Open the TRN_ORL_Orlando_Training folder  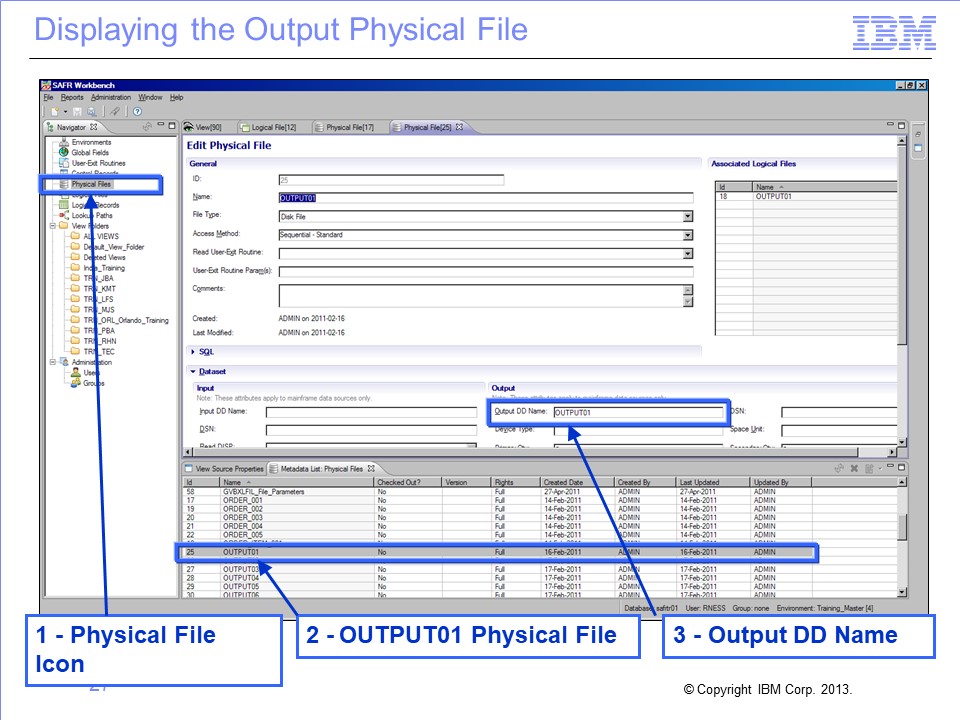[x=119, y=320]
